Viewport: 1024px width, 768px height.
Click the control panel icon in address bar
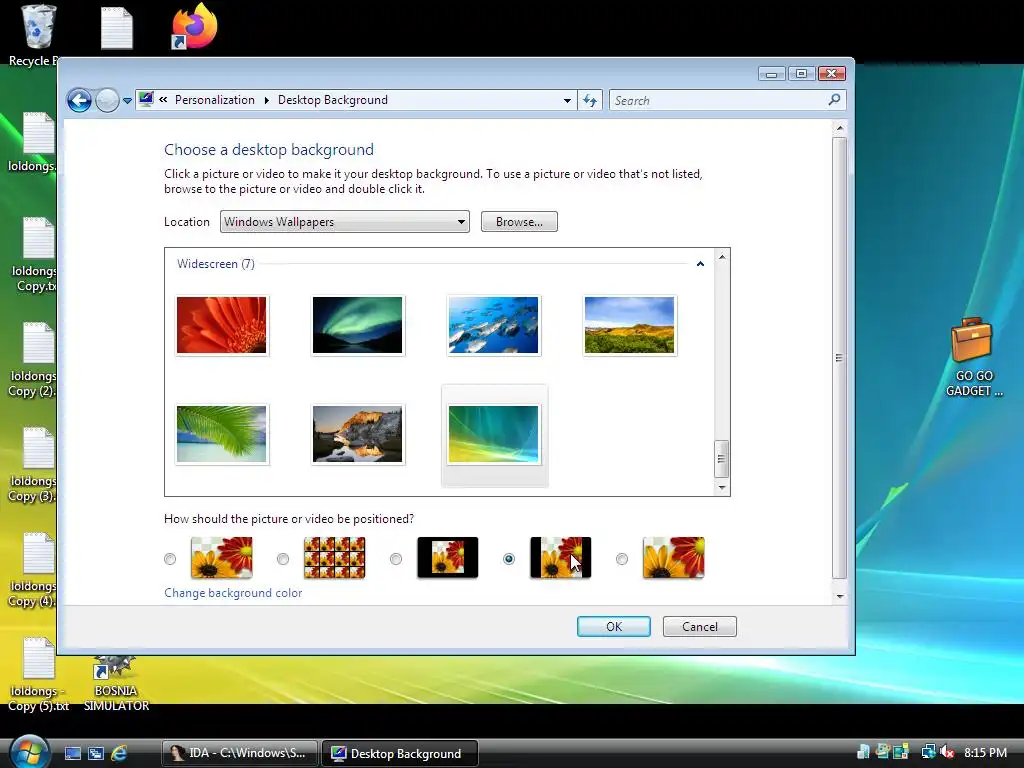click(x=146, y=99)
